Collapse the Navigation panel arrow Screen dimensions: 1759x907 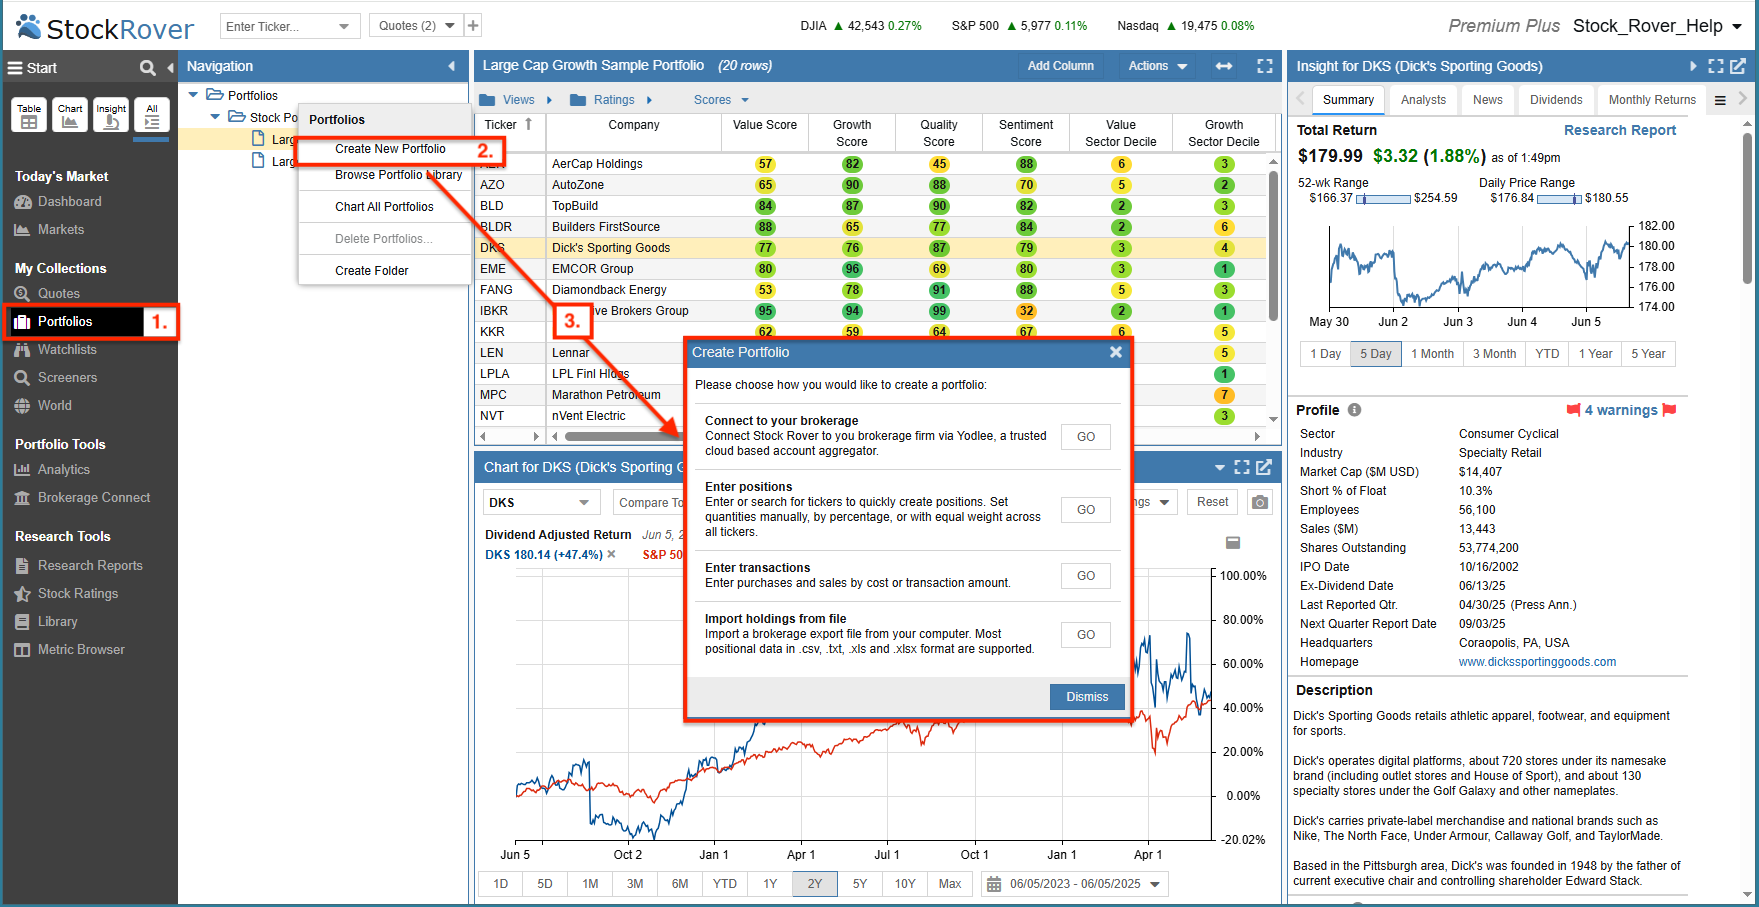click(x=451, y=66)
